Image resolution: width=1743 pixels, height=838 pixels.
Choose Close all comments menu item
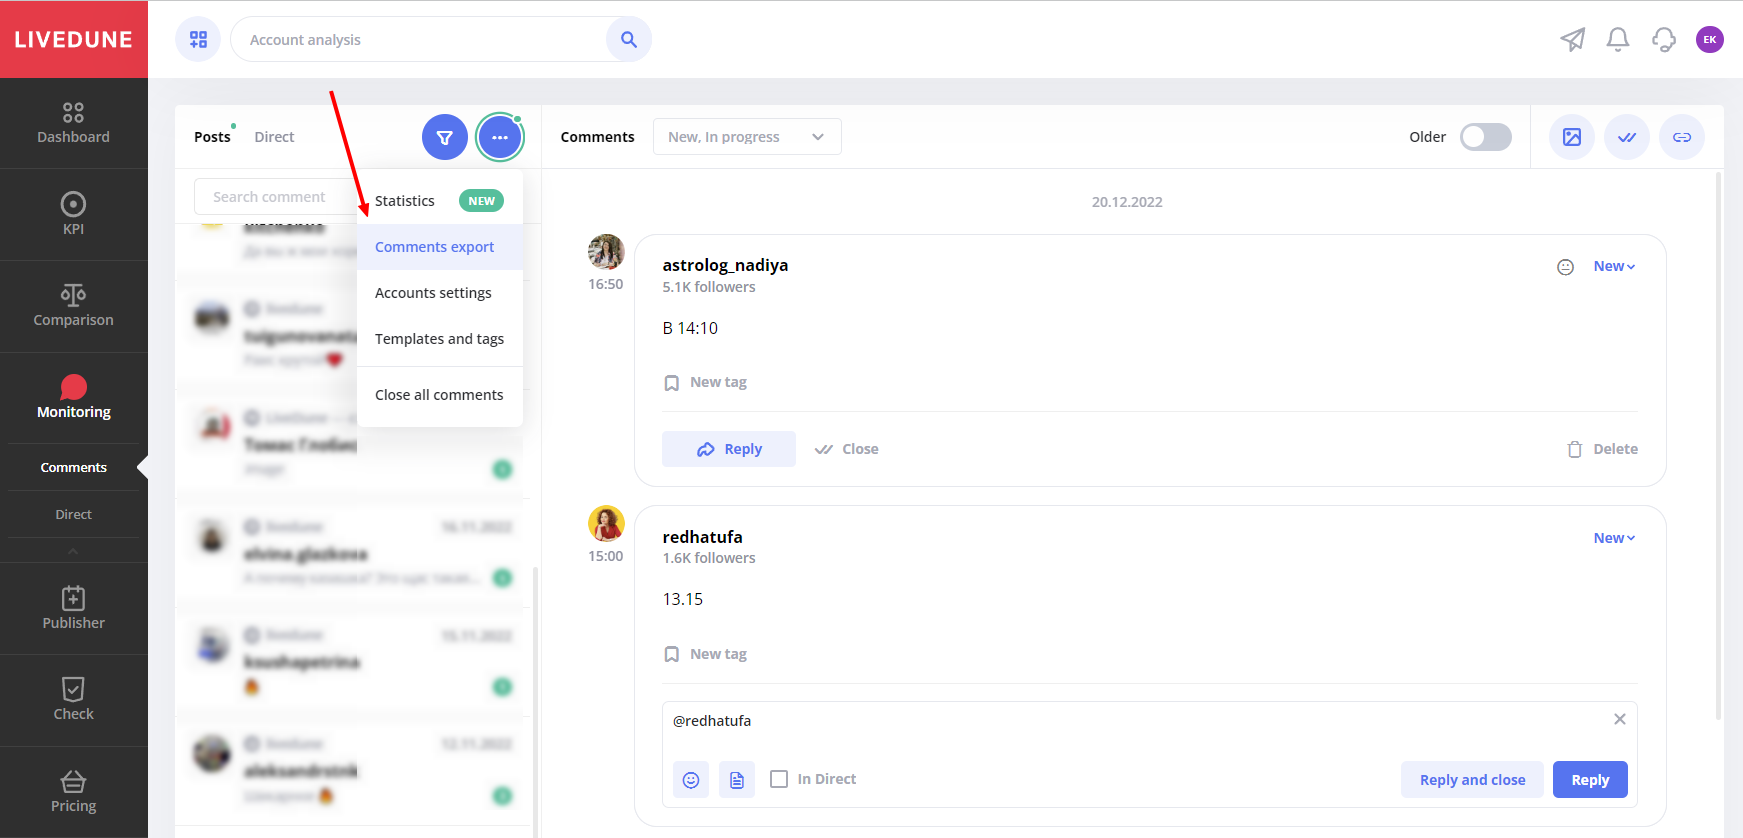coord(439,395)
